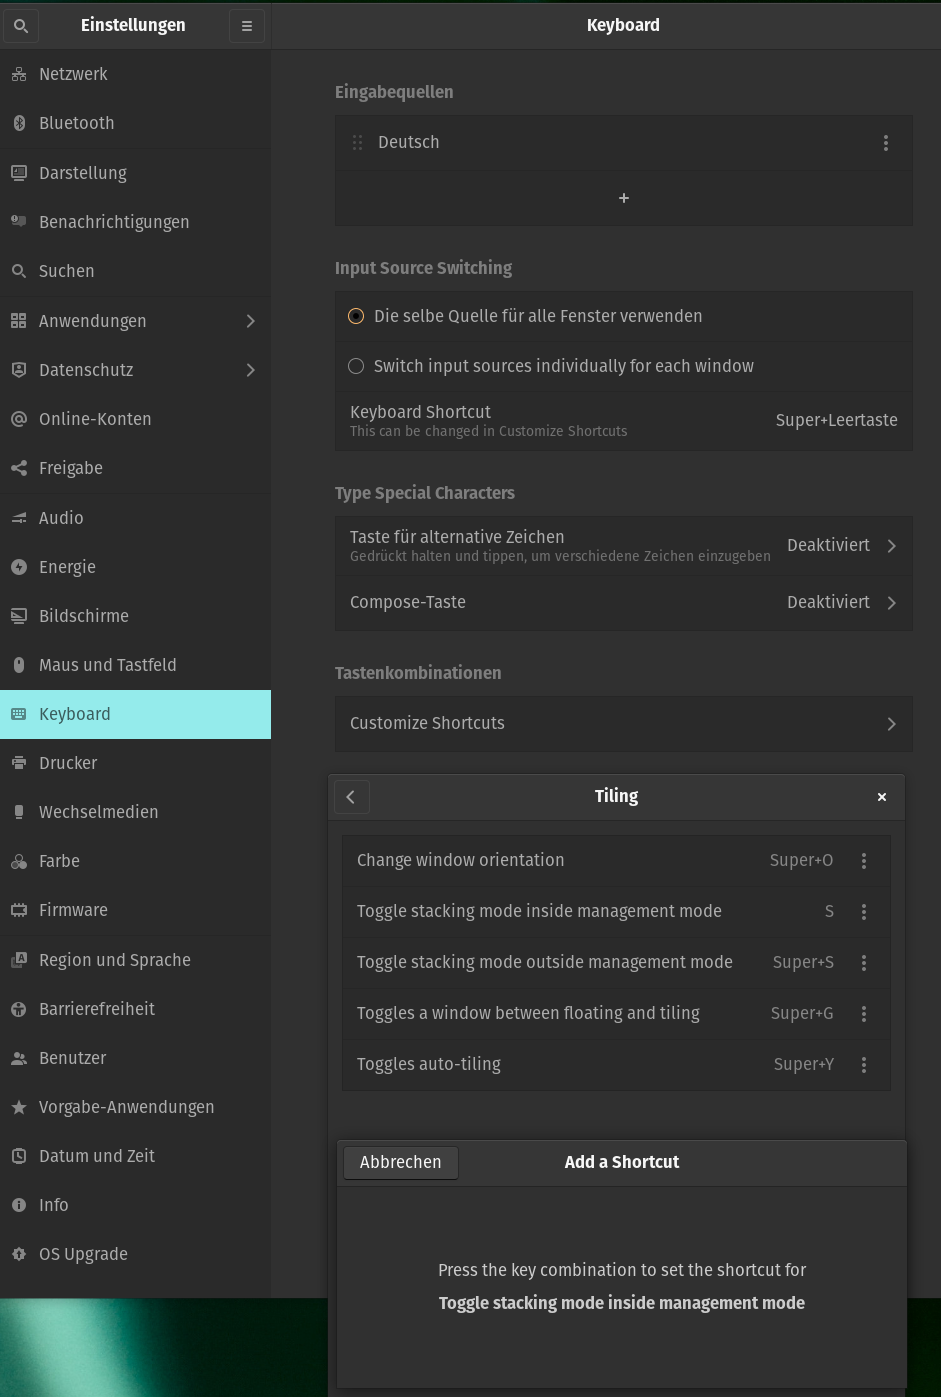The height and width of the screenshot is (1397, 941).
Task: Click the search icon in Einstellungen header
Action: click(x=21, y=26)
